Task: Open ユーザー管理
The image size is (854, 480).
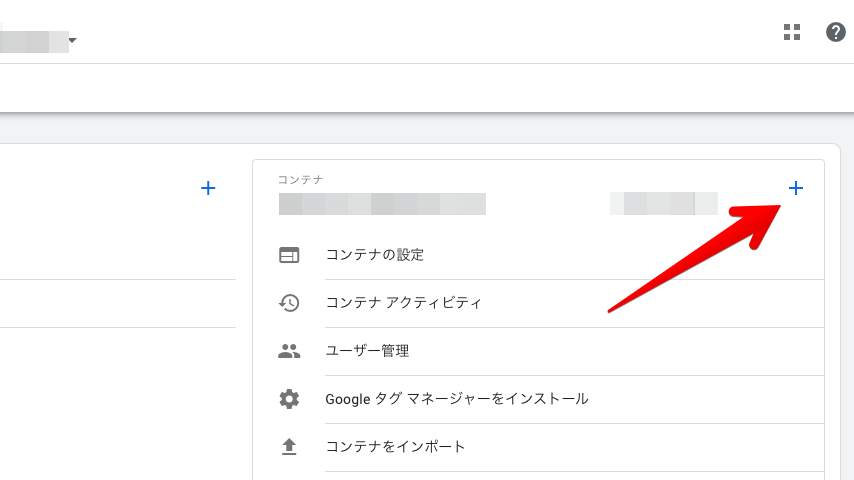Action: pyautogui.click(x=367, y=351)
